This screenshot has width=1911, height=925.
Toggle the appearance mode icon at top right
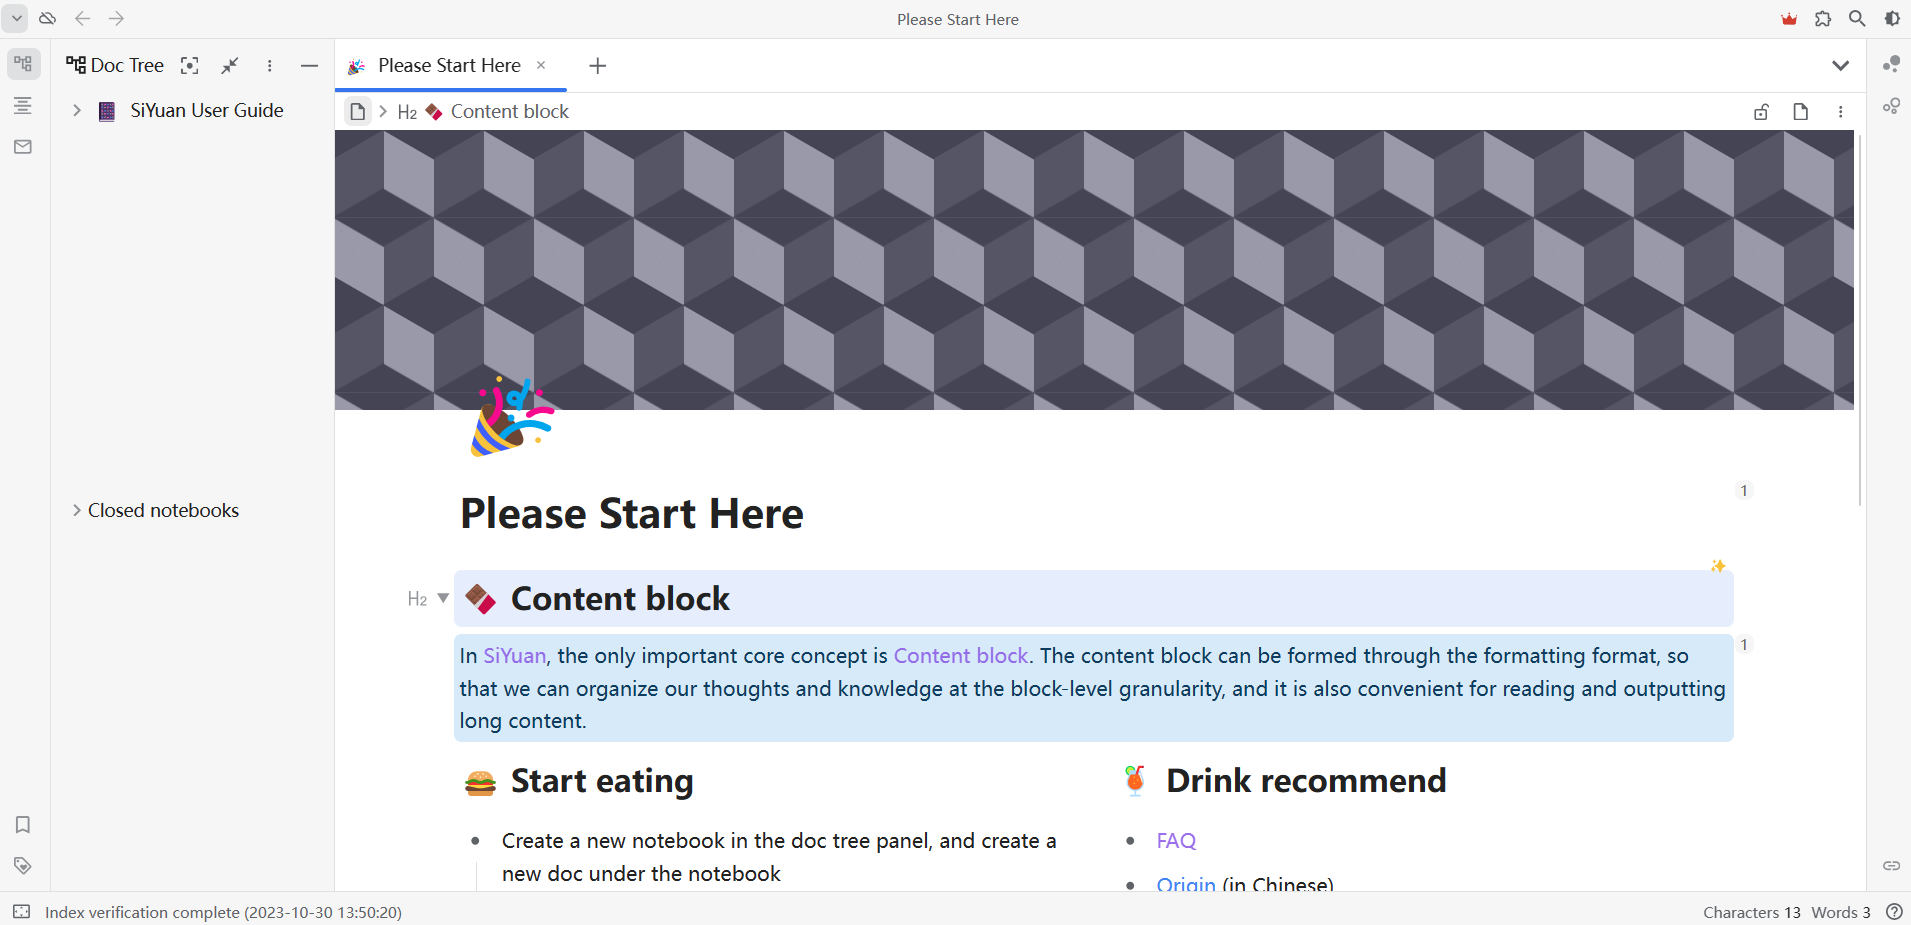(x=1892, y=19)
